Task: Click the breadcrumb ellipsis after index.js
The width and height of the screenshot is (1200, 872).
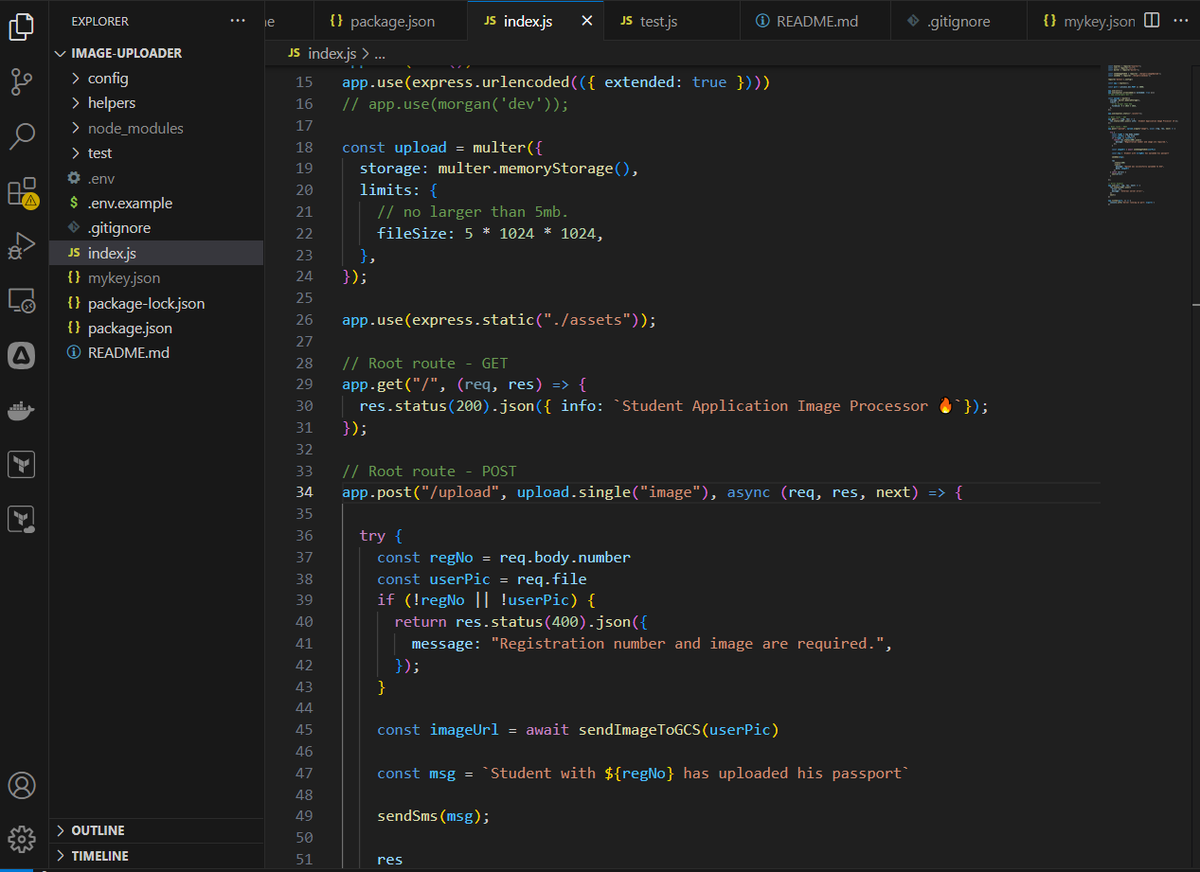Action: [380, 54]
